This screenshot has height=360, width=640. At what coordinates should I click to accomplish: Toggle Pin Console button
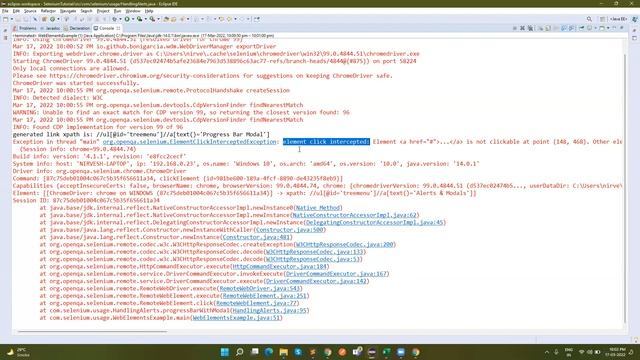tap(582, 28)
